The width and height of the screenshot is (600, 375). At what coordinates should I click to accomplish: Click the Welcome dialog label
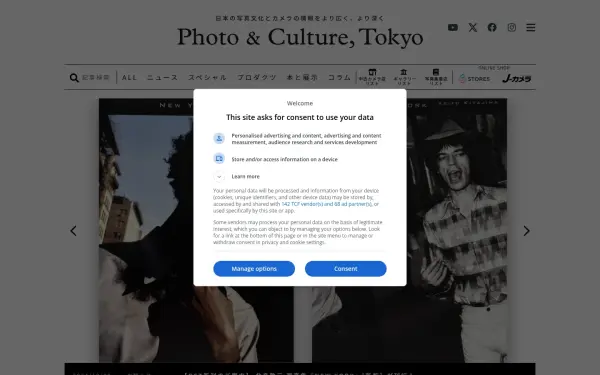pos(300,103)
